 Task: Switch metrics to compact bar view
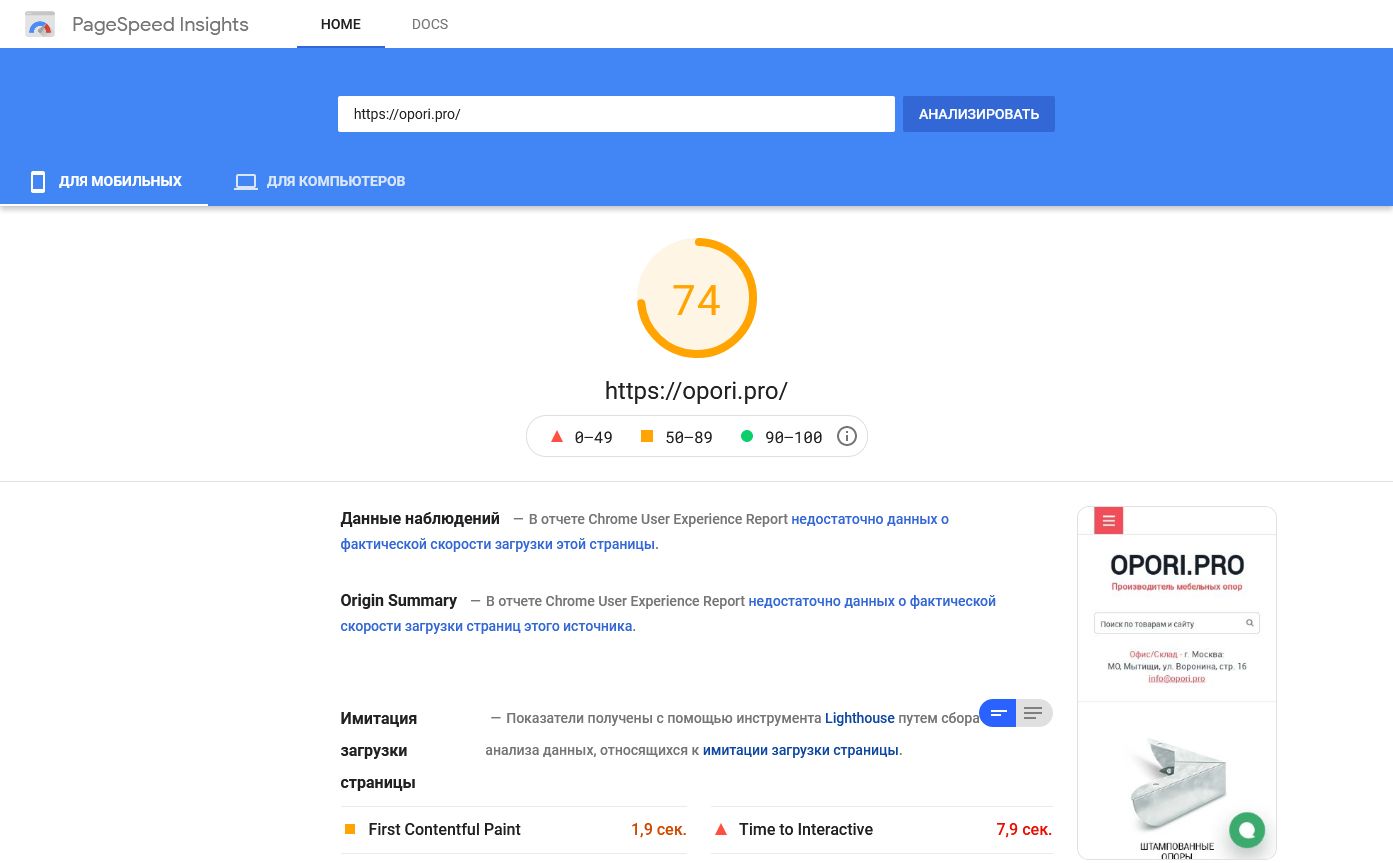(998, 712)
